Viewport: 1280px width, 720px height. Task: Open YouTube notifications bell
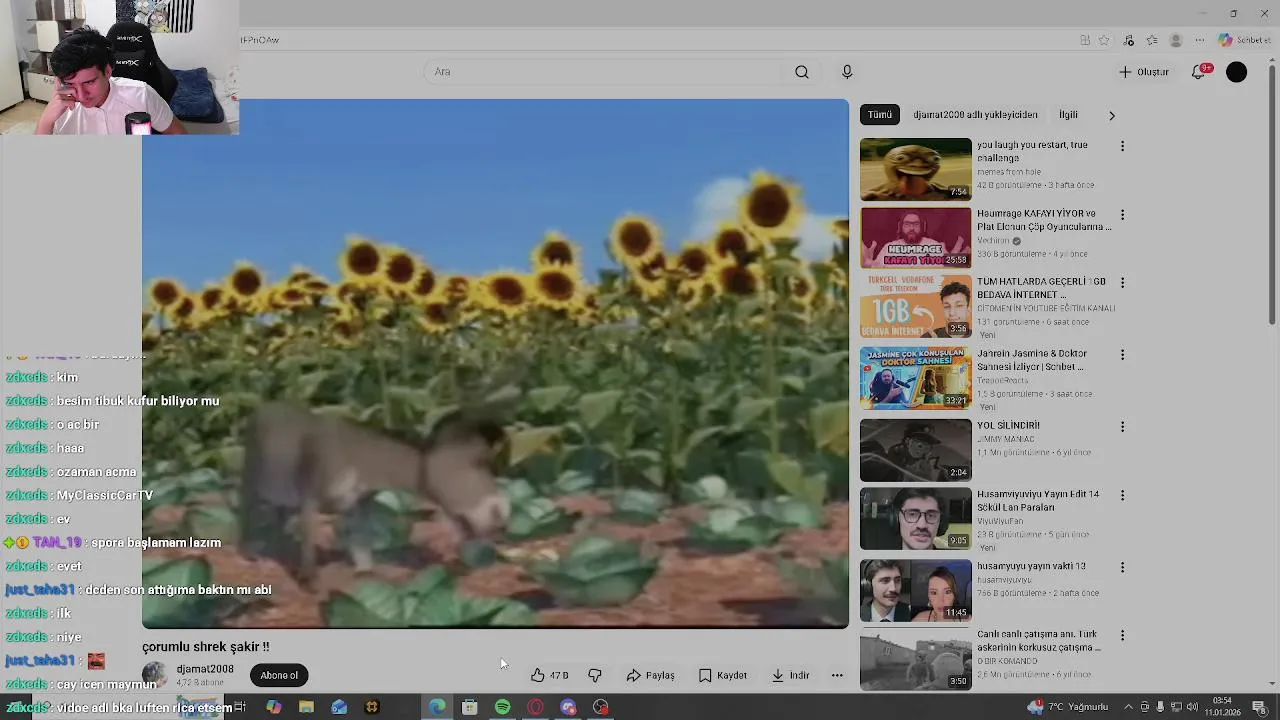click(x=1200, y=72)
